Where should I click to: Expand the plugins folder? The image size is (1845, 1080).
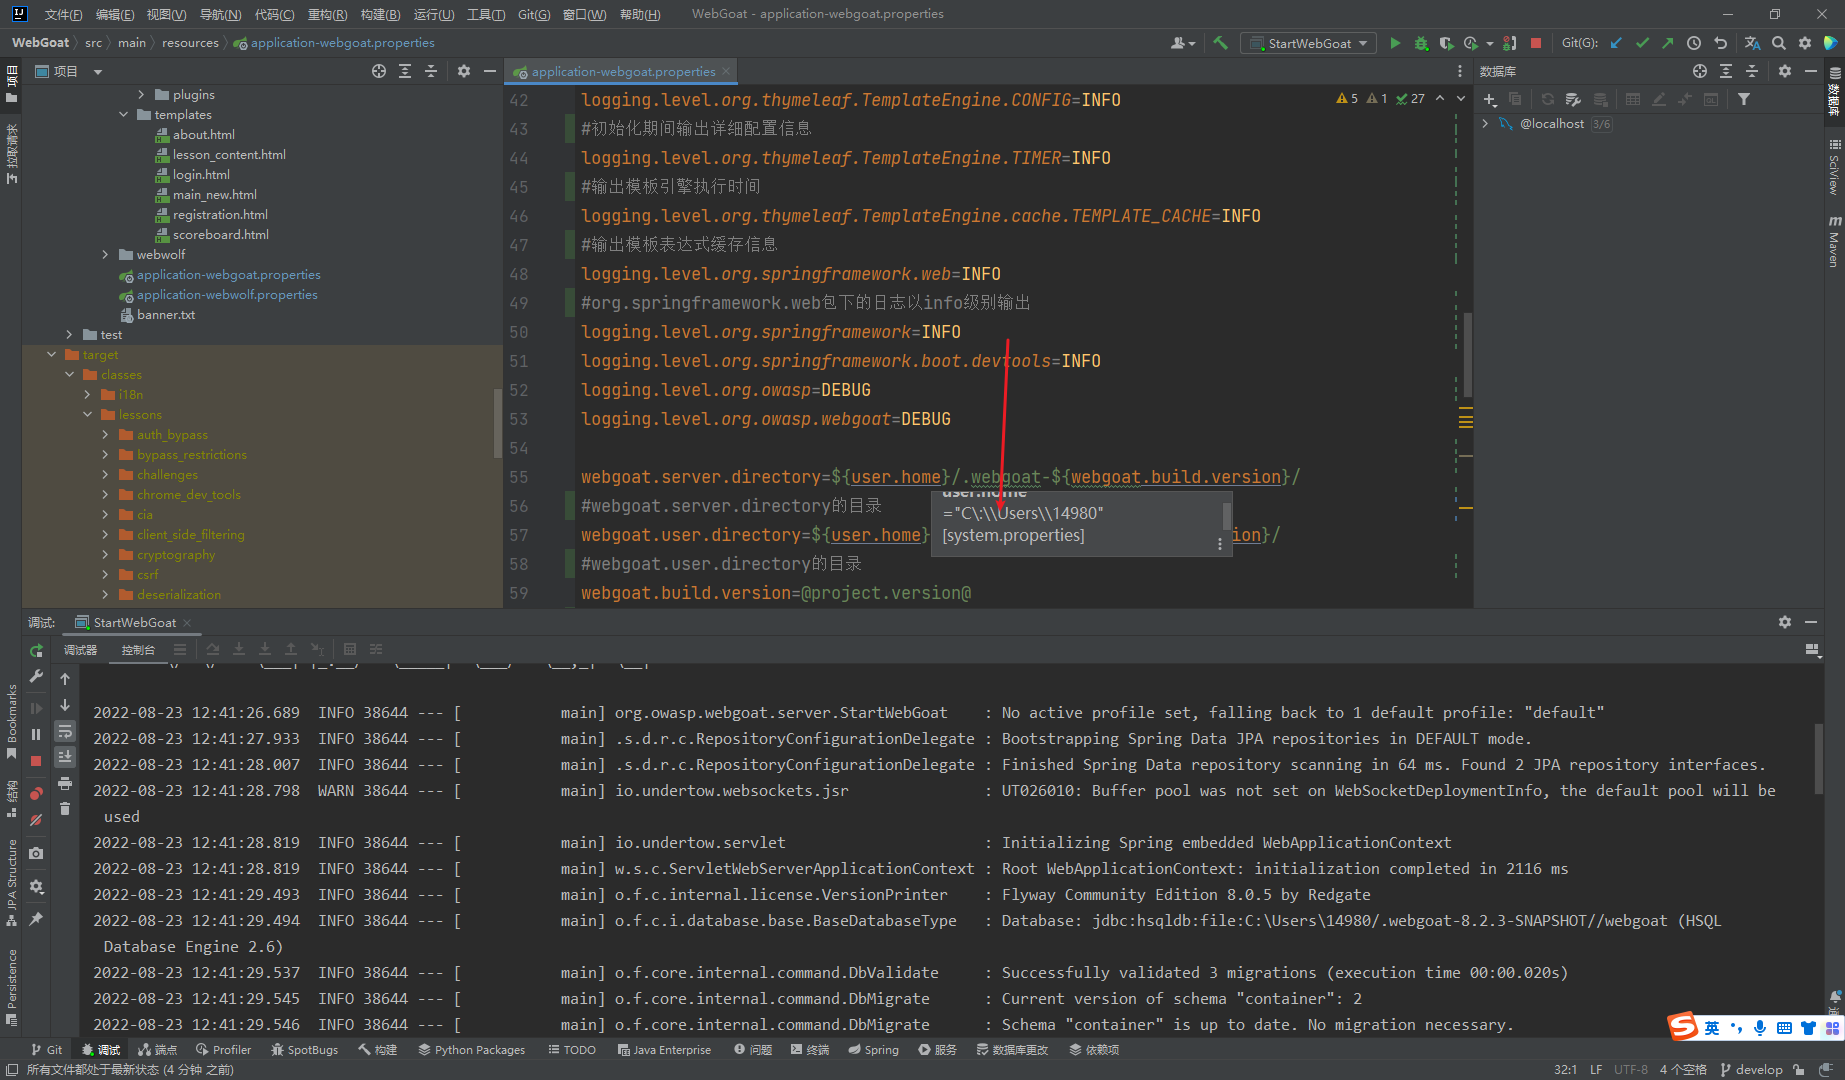[141, 95]
